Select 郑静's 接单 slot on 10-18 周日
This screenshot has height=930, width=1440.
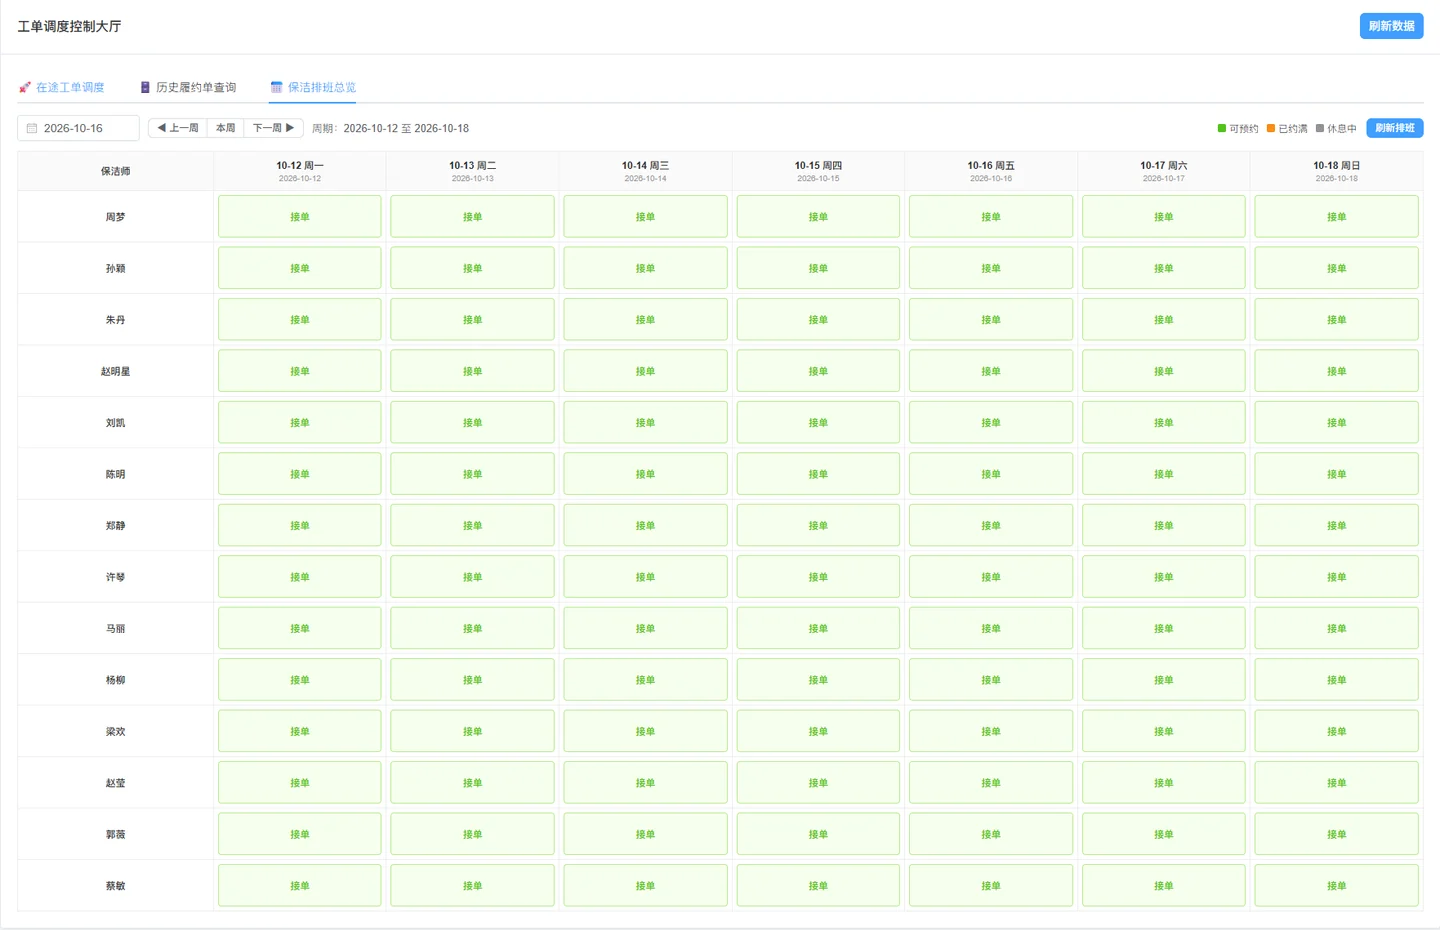click(x=1336, y=525)
